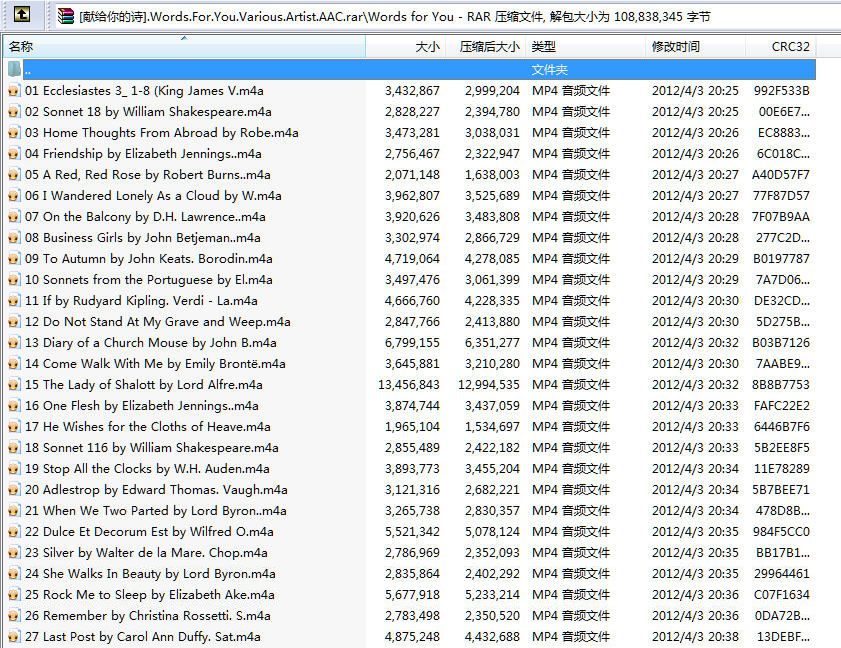Image resolution: width=841 pixels, height=648 pixels.
Task: Click modified time 2012/4/3 20:38
Action: [695, 637]
